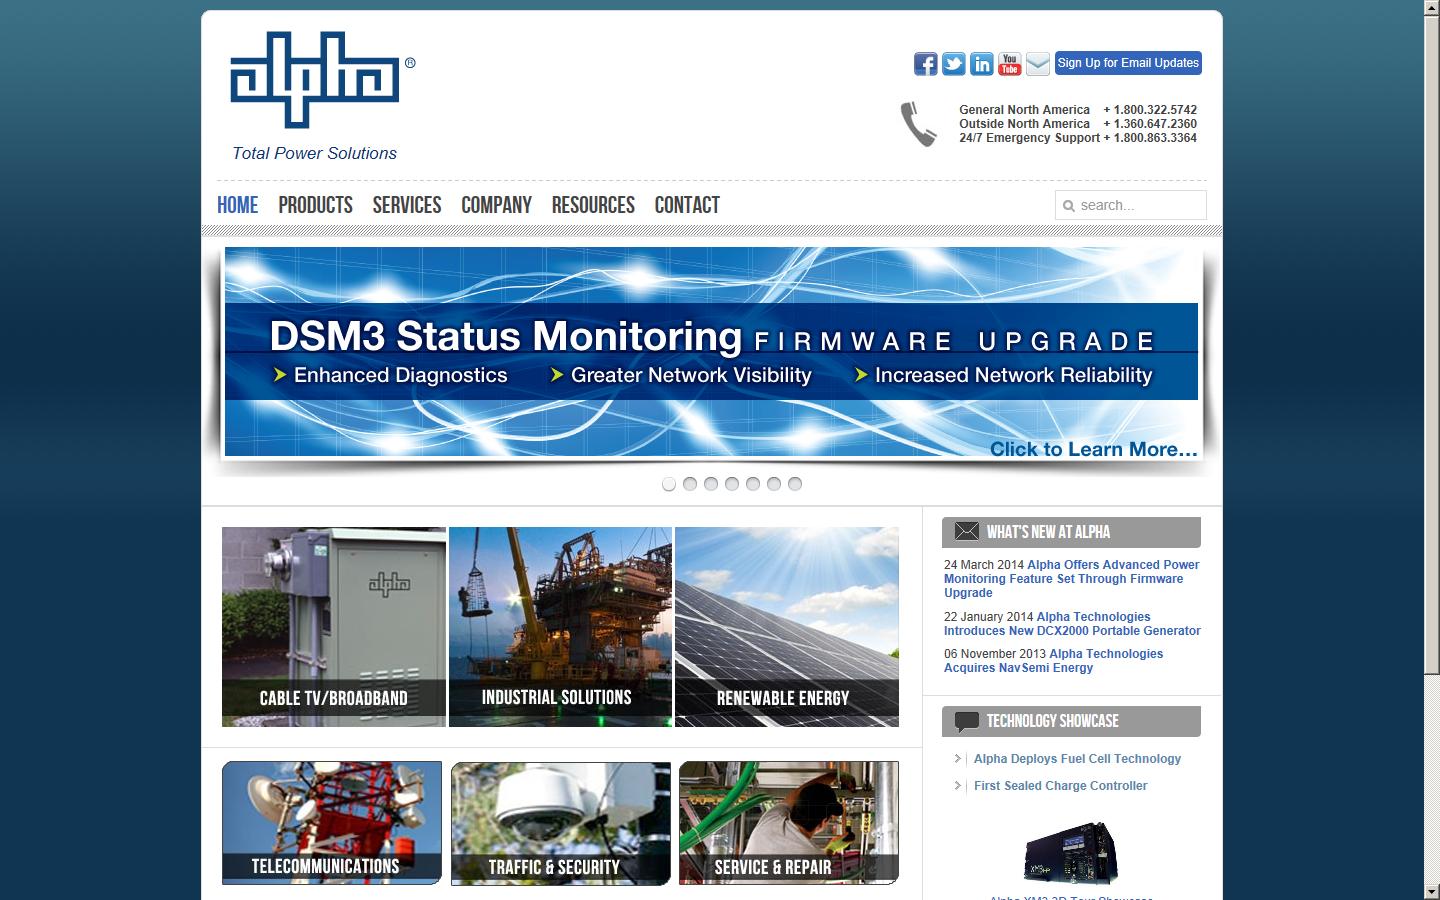Image resolution: width=1440 pixels, height=900 pixels.
Task: Click the Twitter bird icon
Action: [953, 64]
